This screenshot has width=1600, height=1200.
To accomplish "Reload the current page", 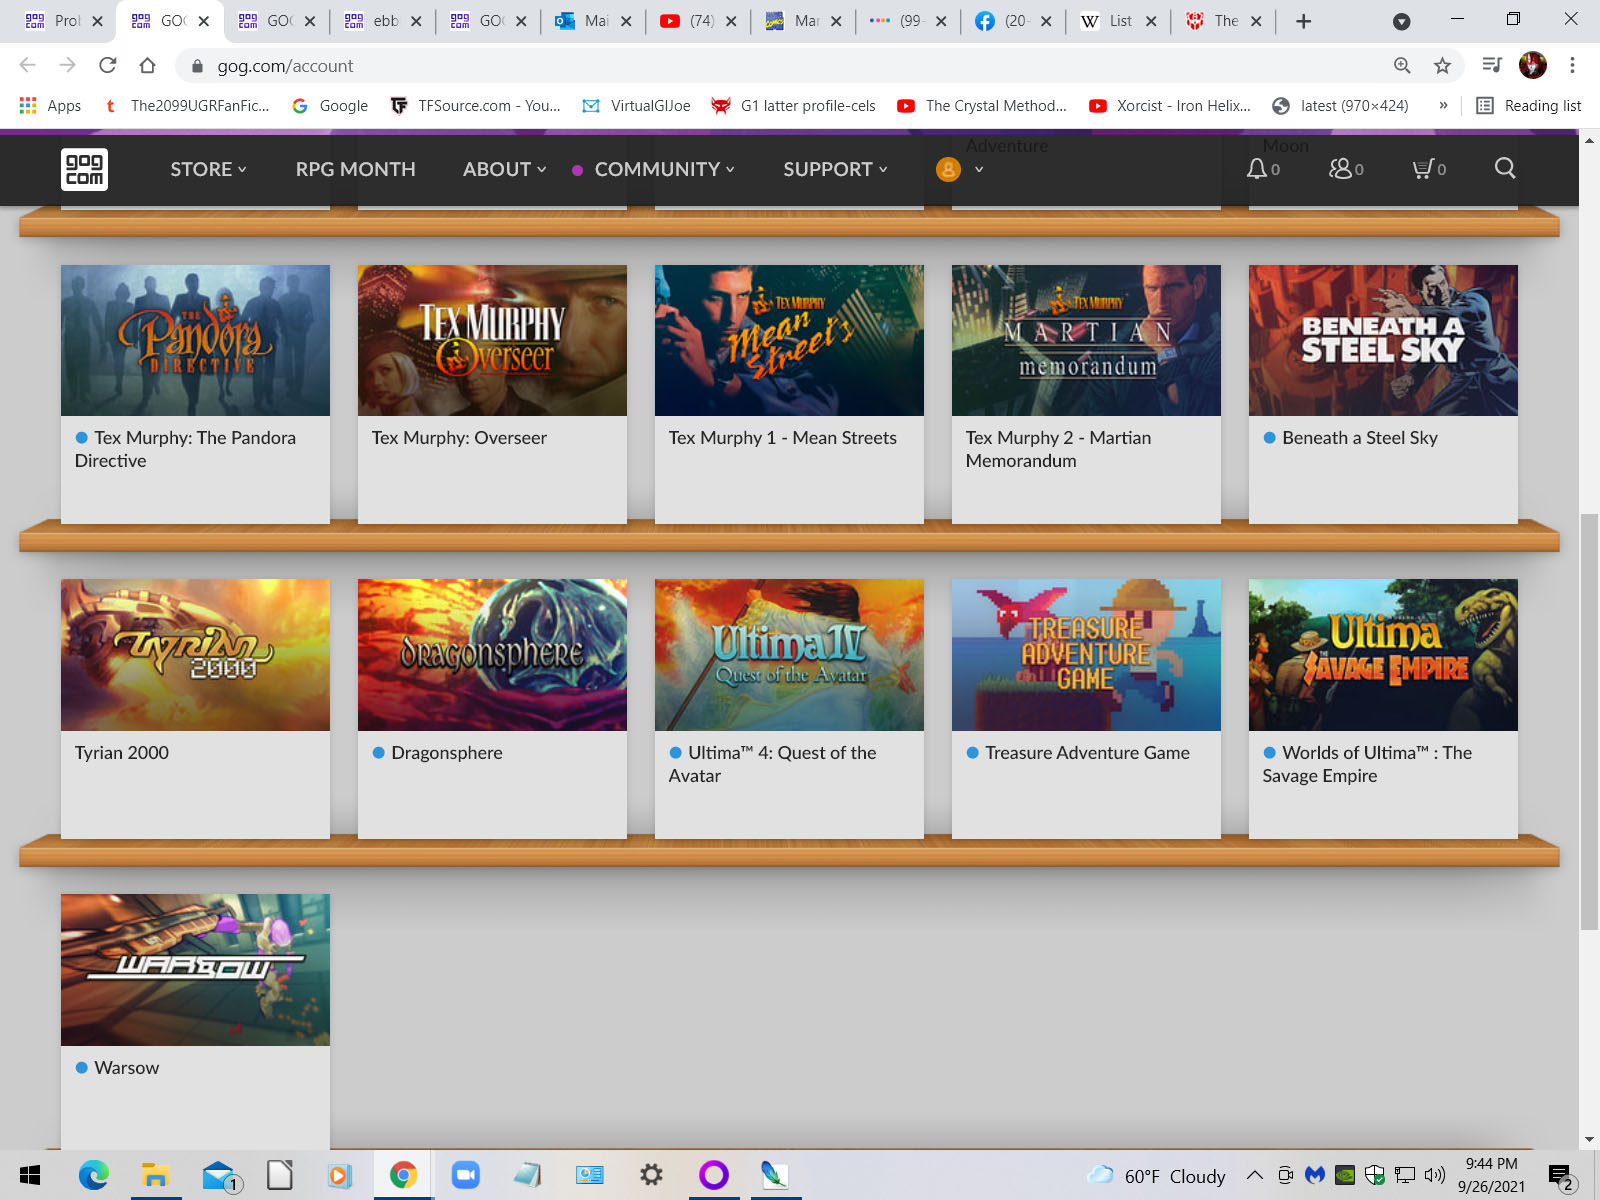I will point(107,65).
